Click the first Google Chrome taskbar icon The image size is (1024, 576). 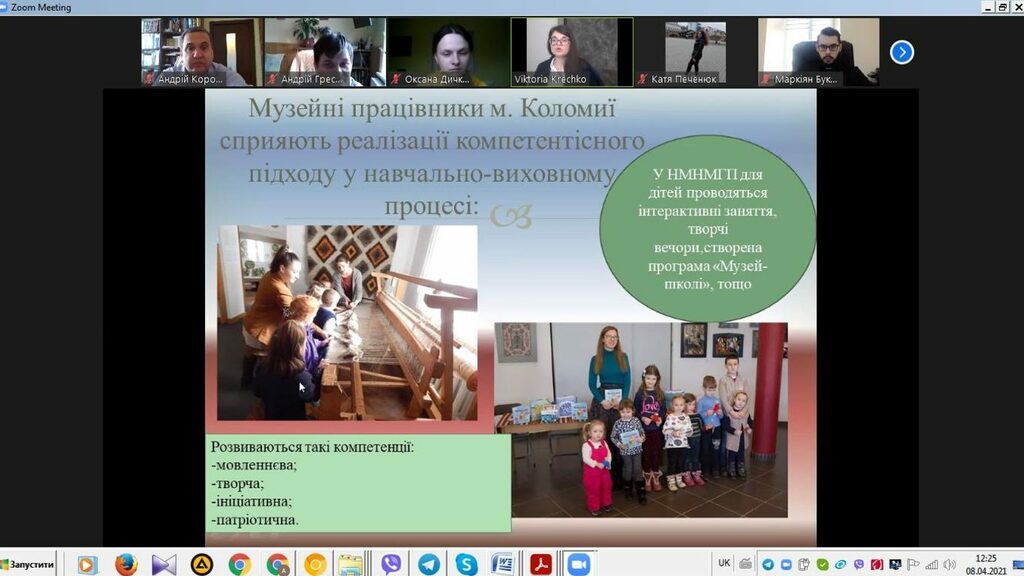pos(239,564)
